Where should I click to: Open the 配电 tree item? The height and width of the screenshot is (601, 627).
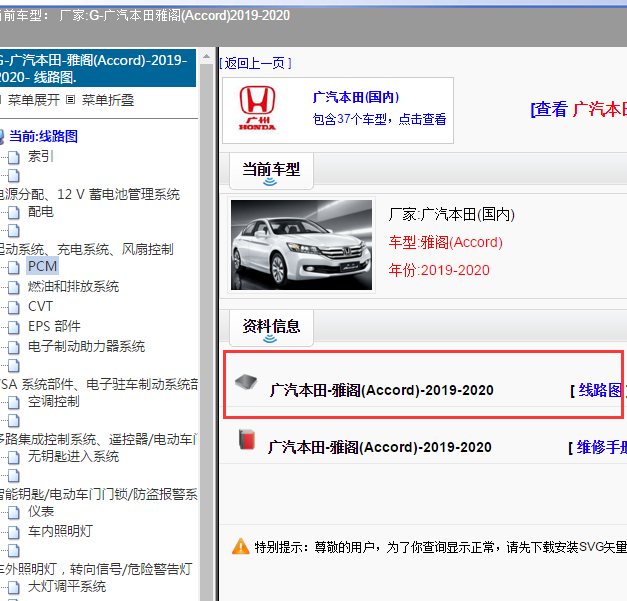(x=40, y=212)
